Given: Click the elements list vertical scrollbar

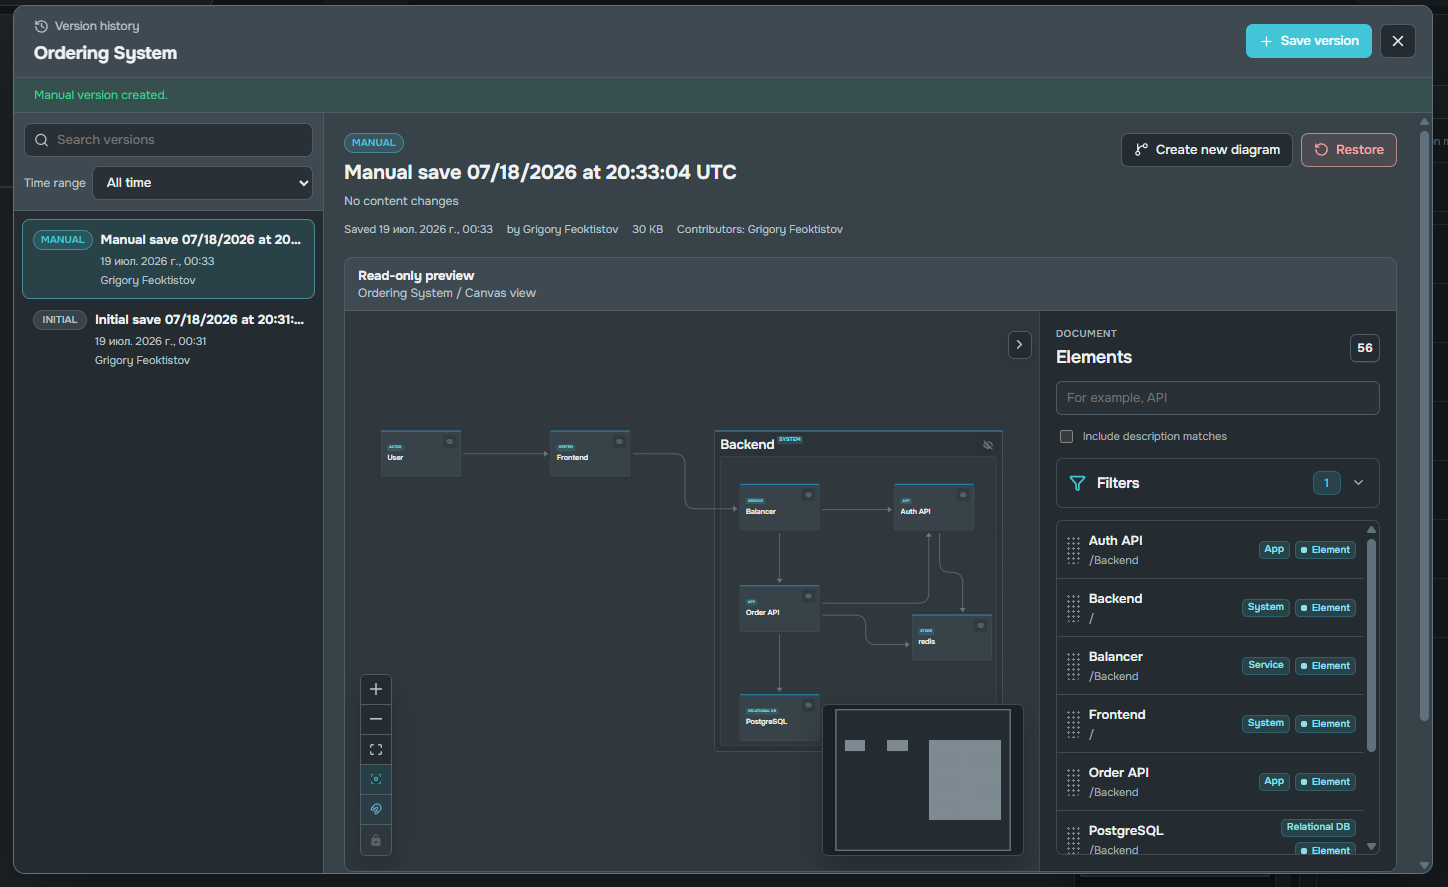Looking at the screenshot, I should (x=1371, y=645).
